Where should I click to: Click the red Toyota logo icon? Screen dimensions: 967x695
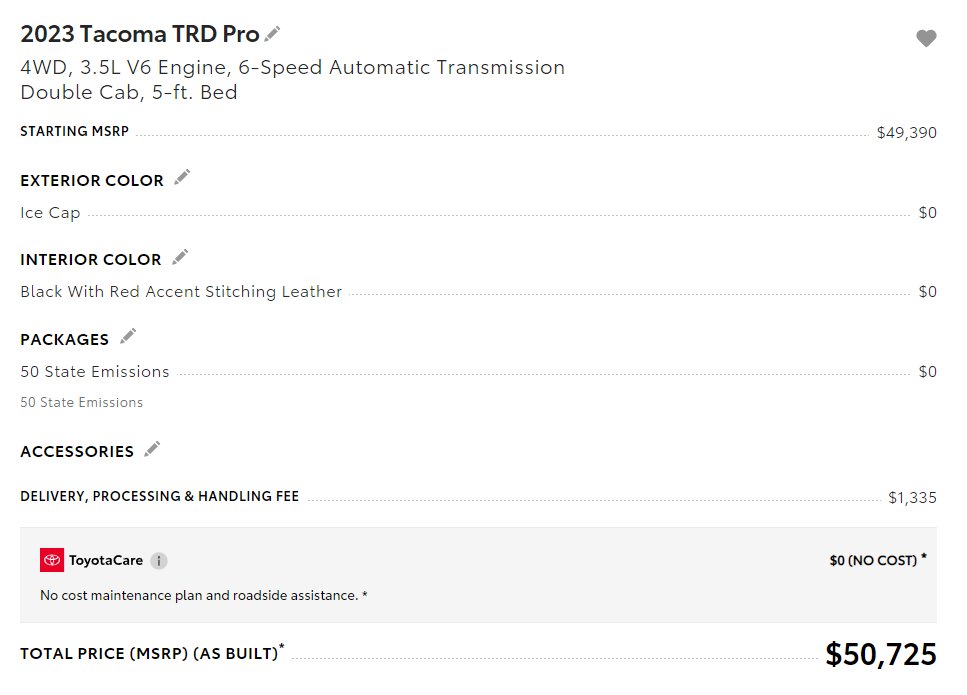[x=52, y=560]
